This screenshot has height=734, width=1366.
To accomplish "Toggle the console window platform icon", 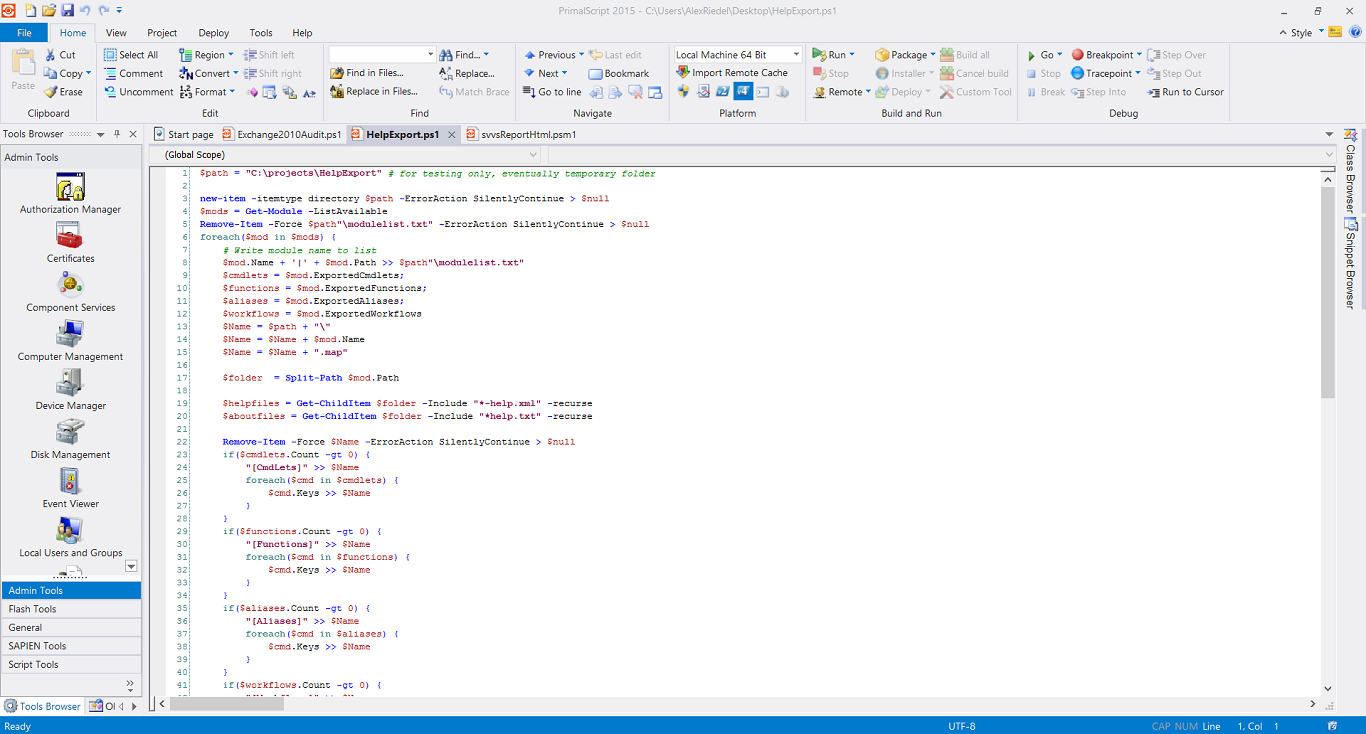I will point(763,92).
